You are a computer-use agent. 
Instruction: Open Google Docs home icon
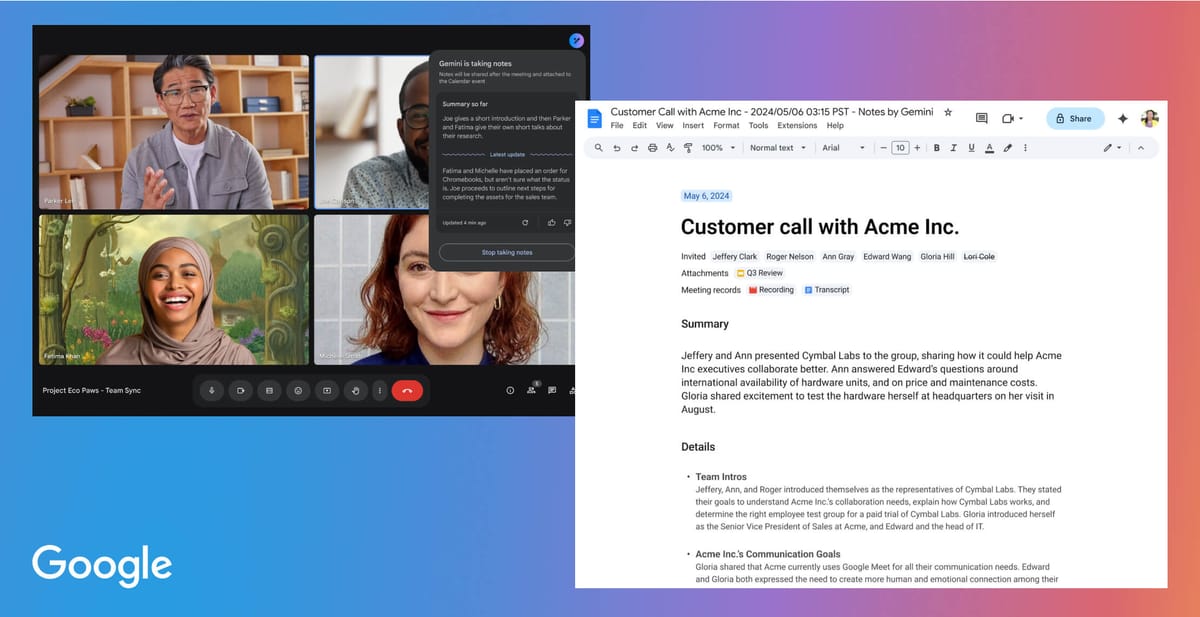594,119
